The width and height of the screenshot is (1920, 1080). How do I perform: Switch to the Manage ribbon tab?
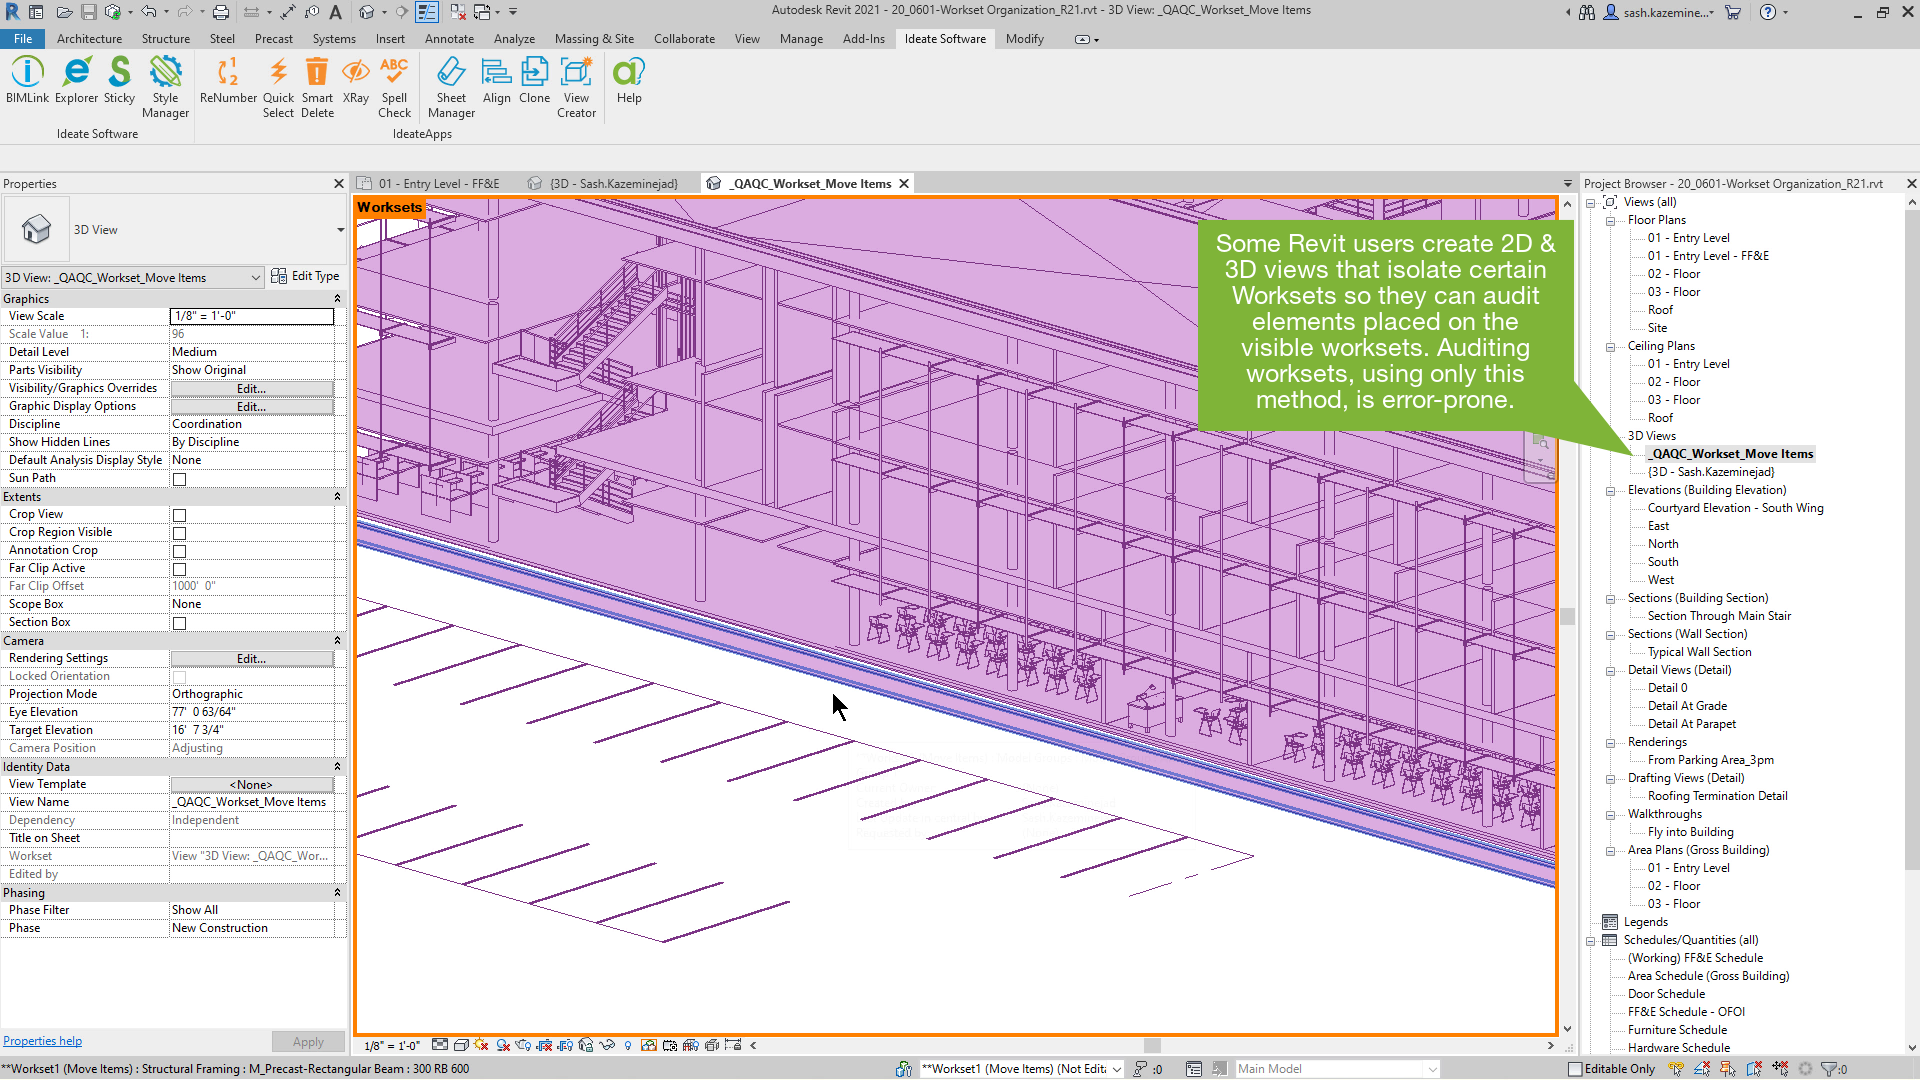(x=801, y=38)
